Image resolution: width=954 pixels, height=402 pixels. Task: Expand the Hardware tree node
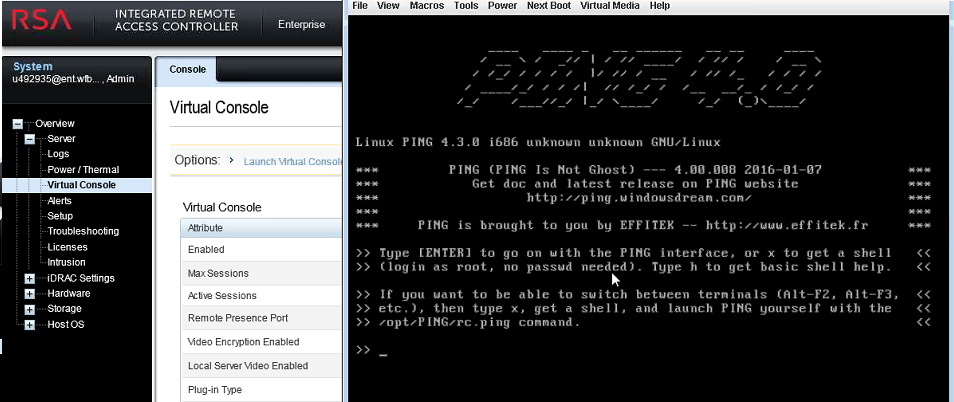point(30,294)
